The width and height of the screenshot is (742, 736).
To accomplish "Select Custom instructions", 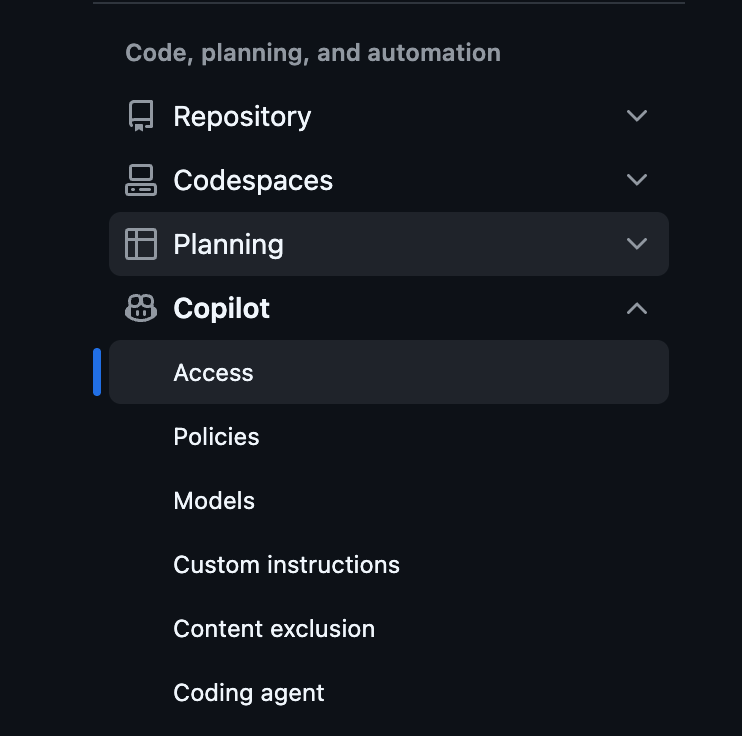I will coord(286,565).
